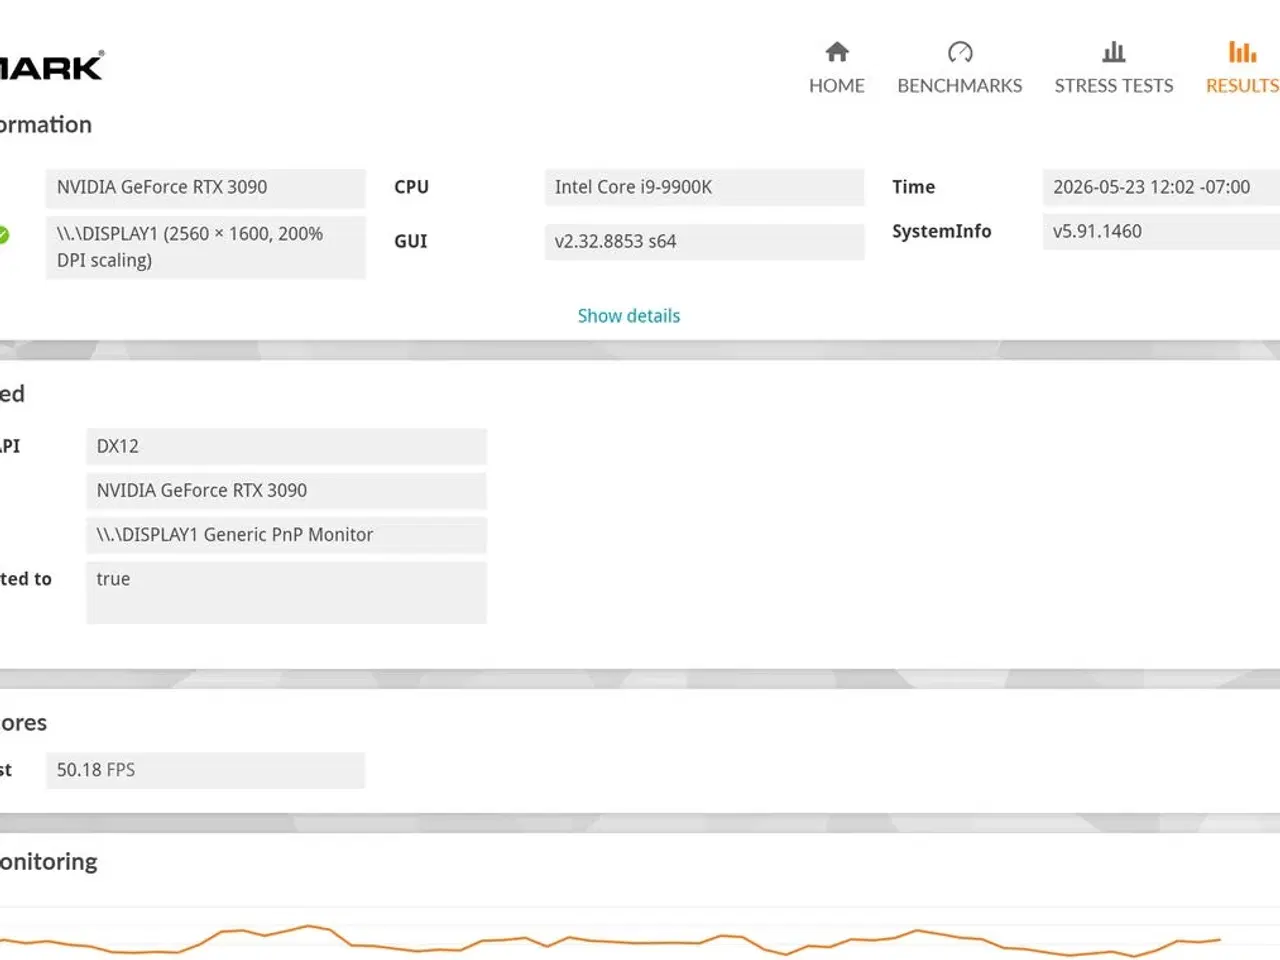Click the CPU label

[x=411, y=187]
